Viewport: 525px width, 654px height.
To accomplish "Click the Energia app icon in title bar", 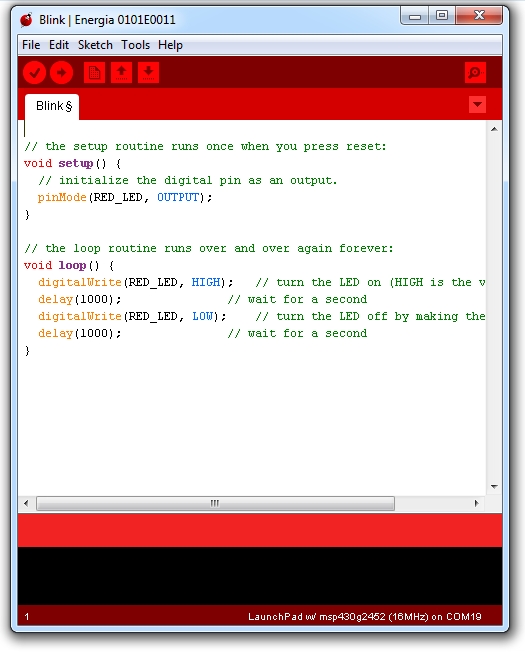I will click(26, 20).
